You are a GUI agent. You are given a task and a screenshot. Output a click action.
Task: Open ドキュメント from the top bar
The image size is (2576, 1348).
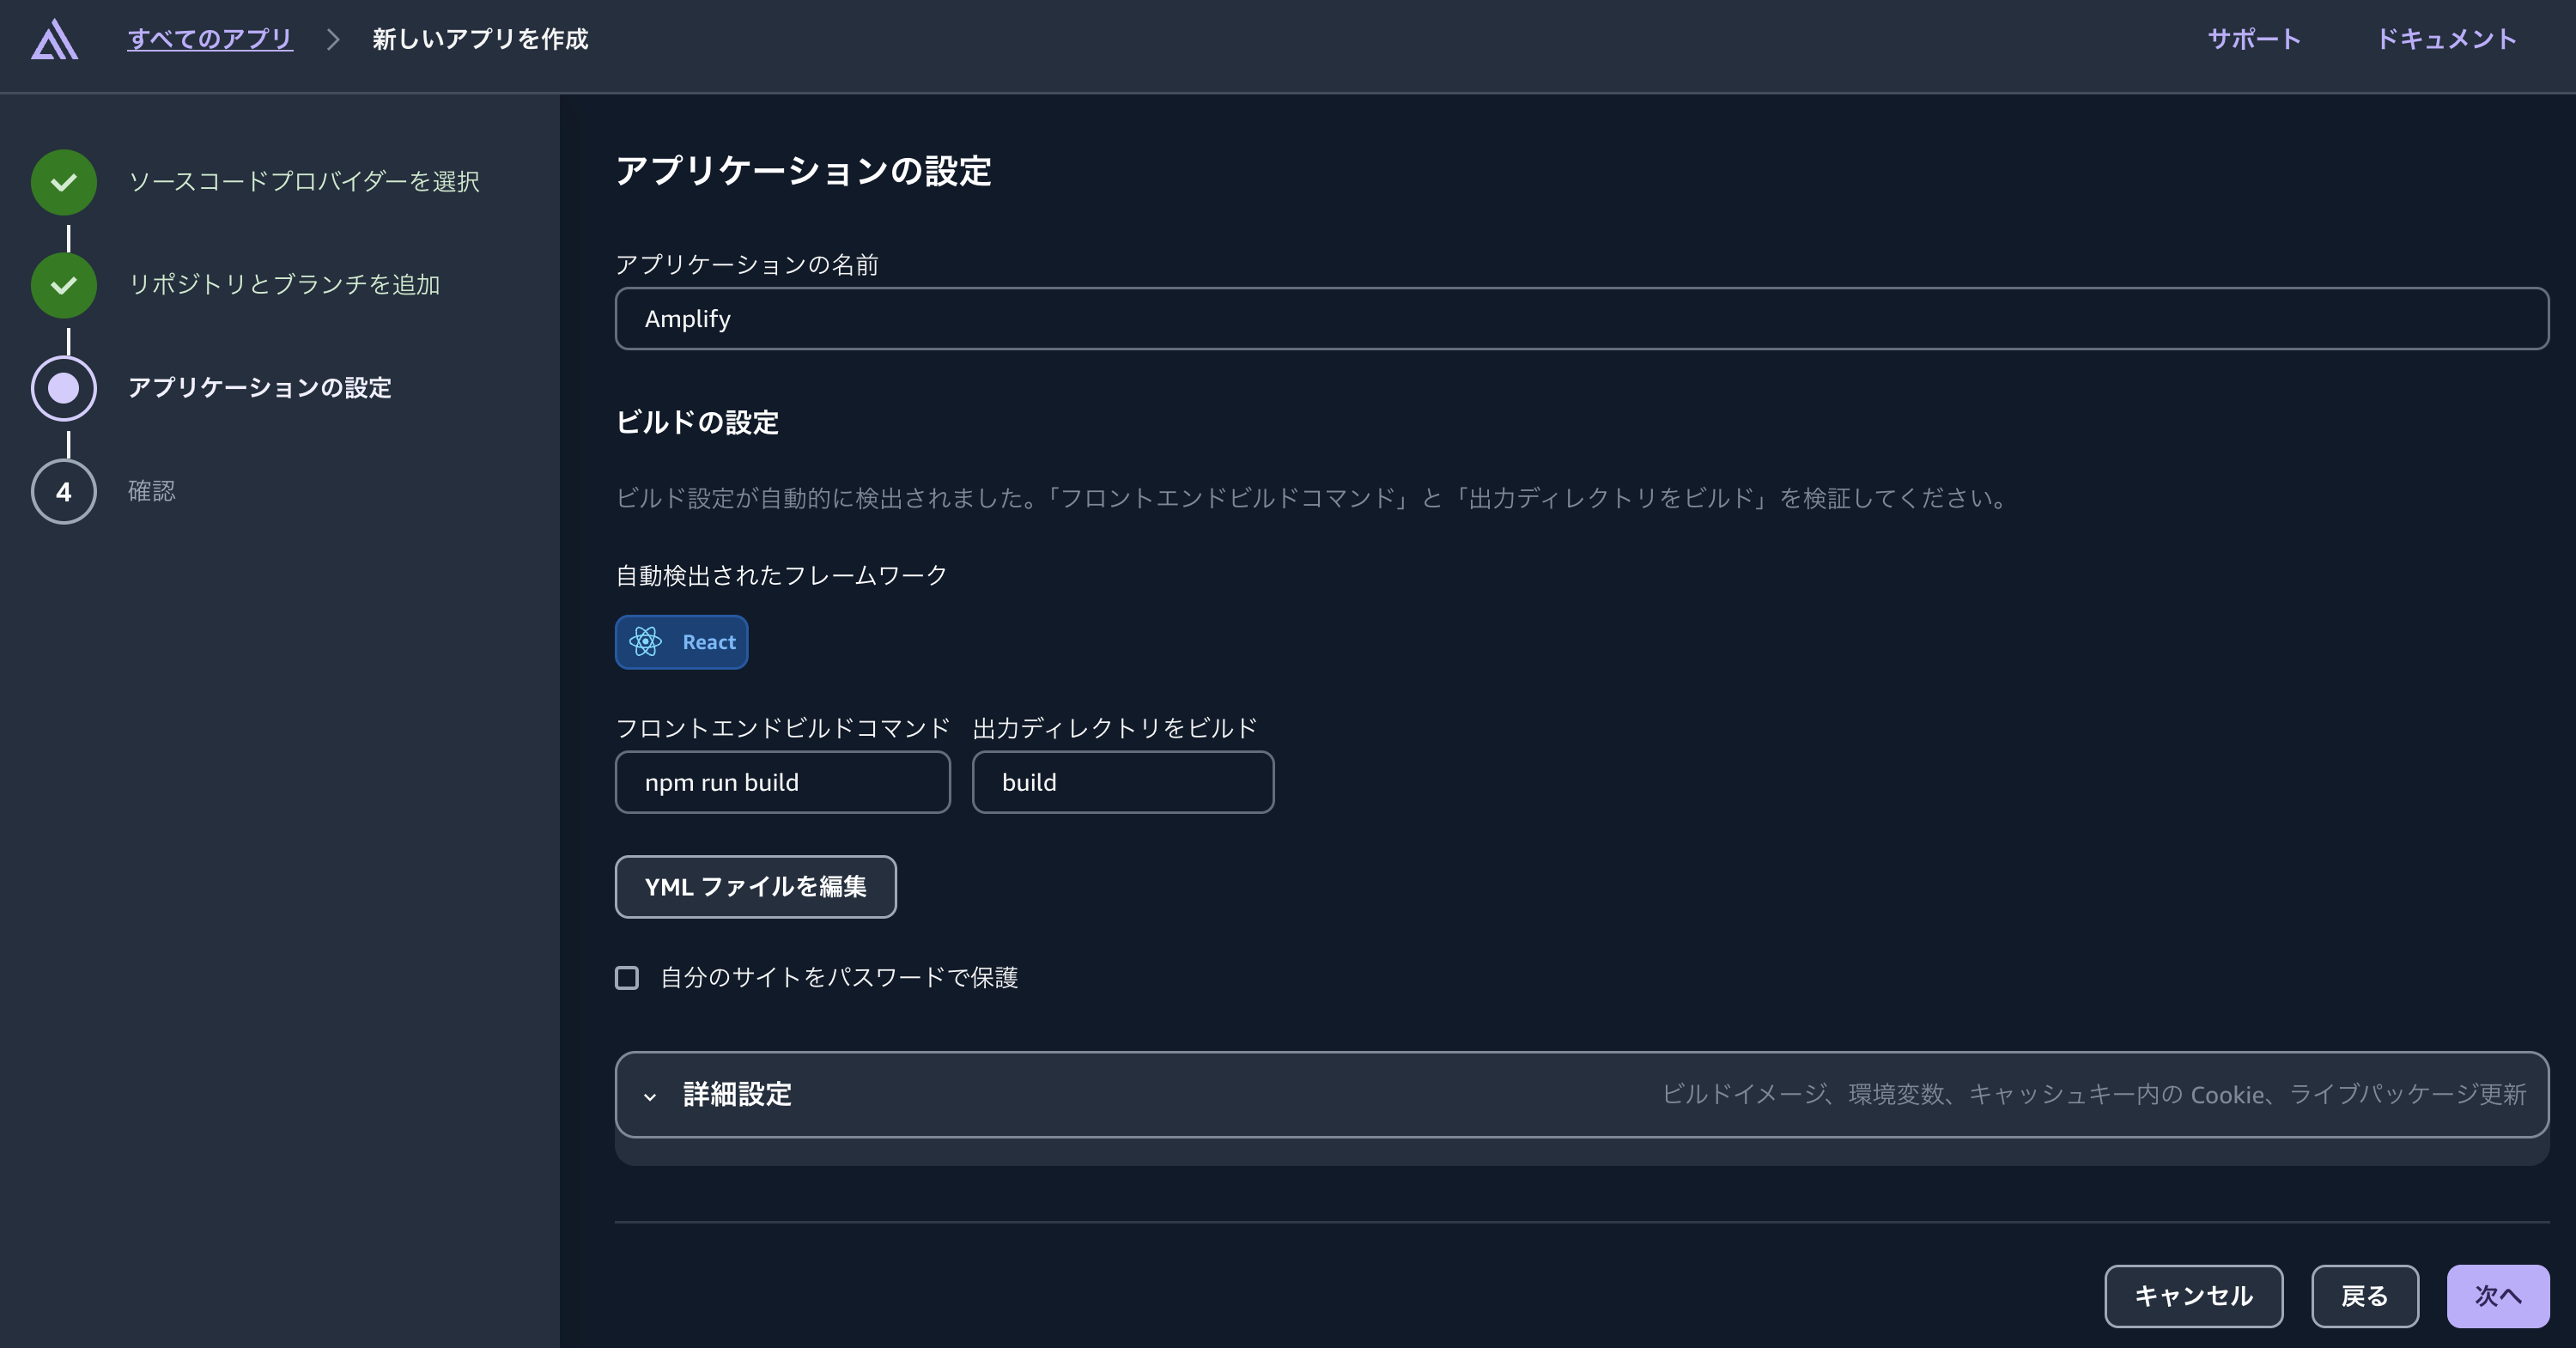tap(2447, 40)
